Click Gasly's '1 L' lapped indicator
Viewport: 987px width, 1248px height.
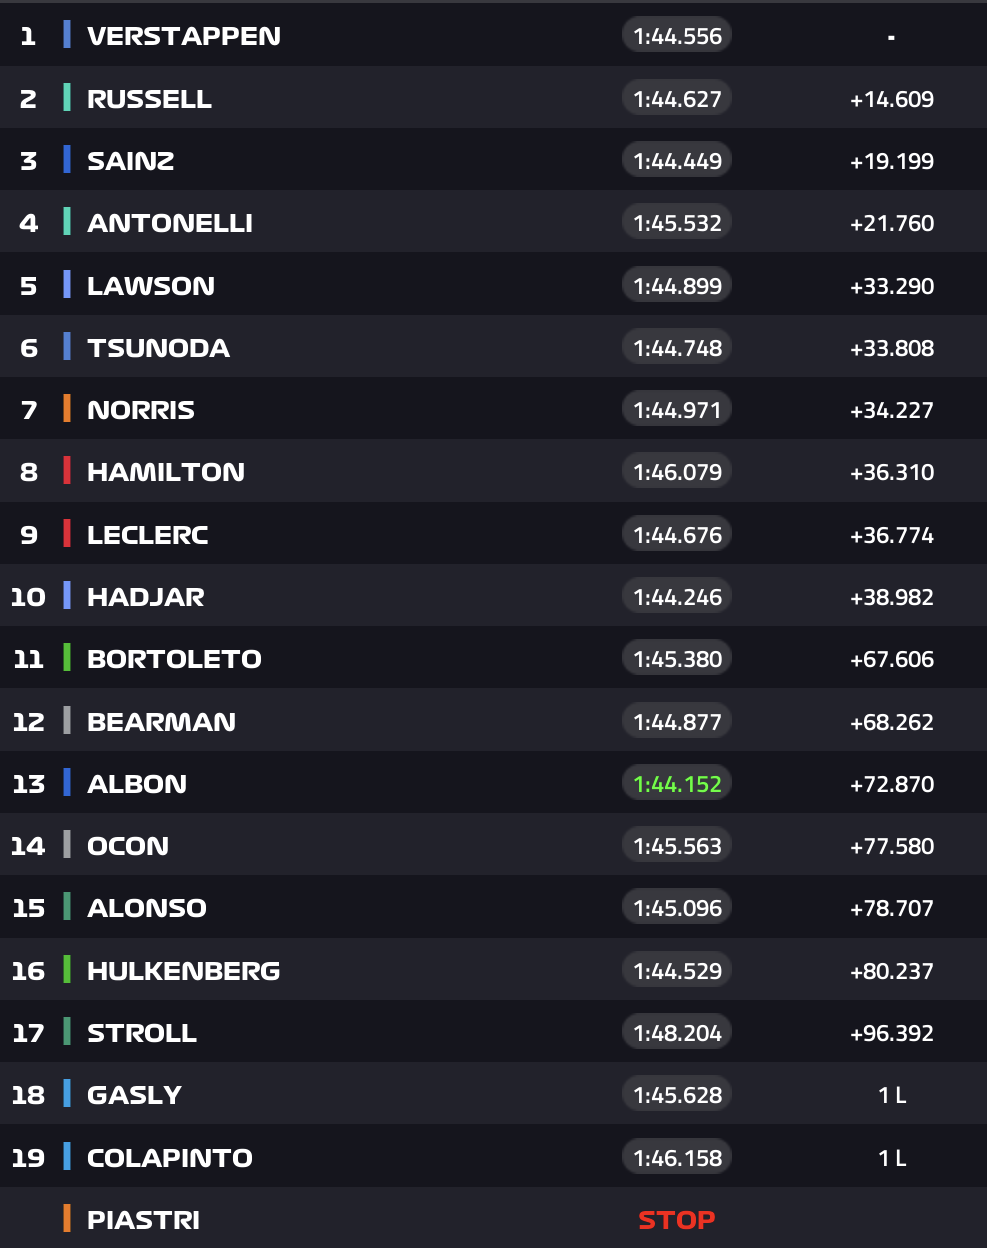tap(891, 1095)
